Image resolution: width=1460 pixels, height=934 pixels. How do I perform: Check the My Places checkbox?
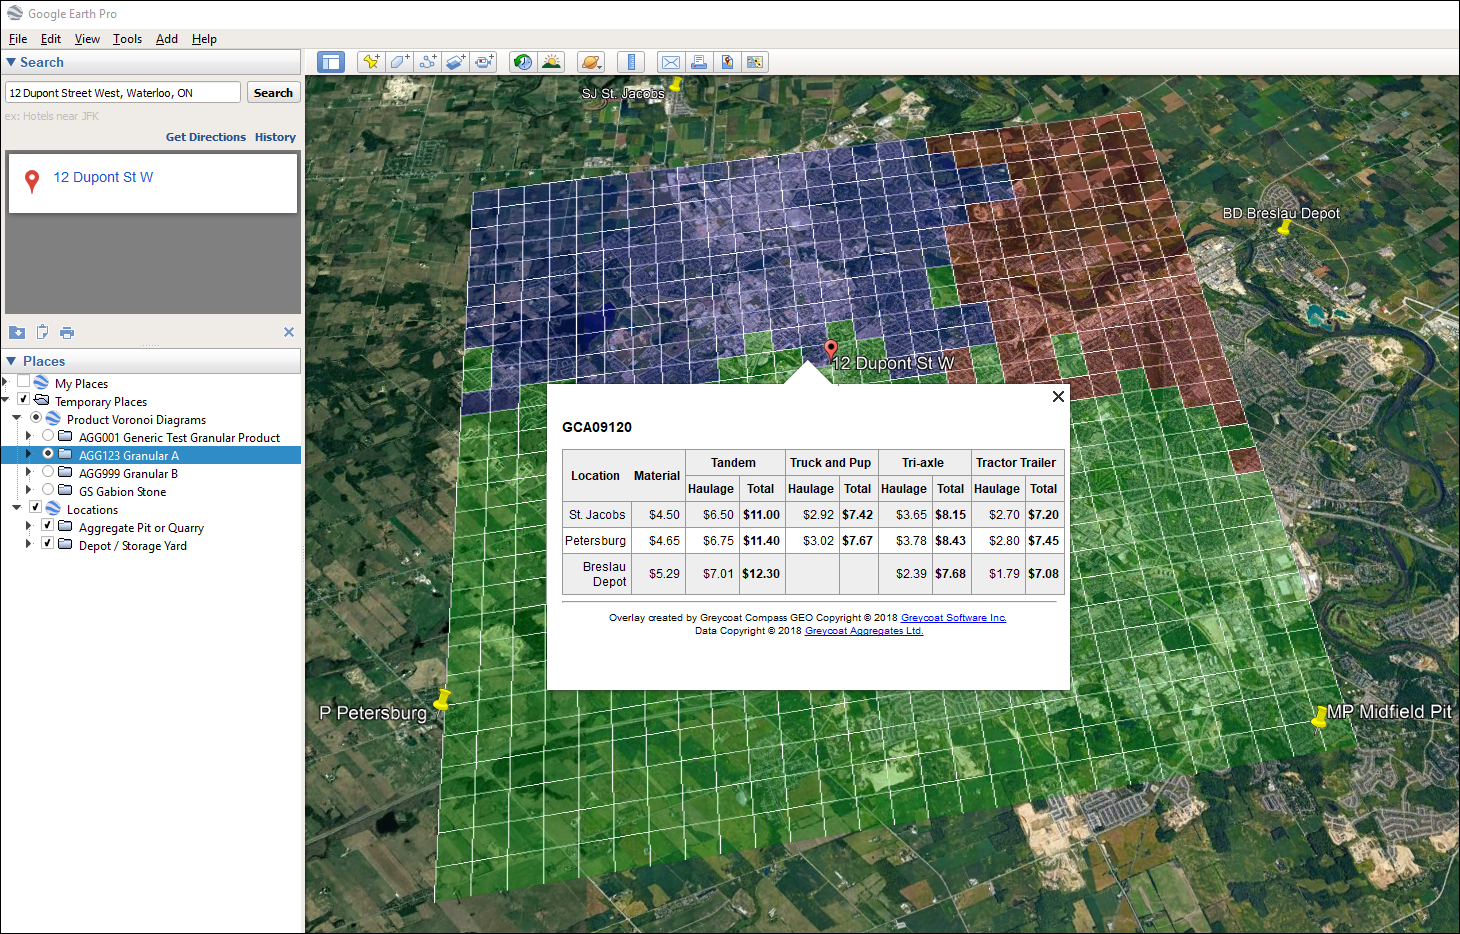tap(23, 383)
